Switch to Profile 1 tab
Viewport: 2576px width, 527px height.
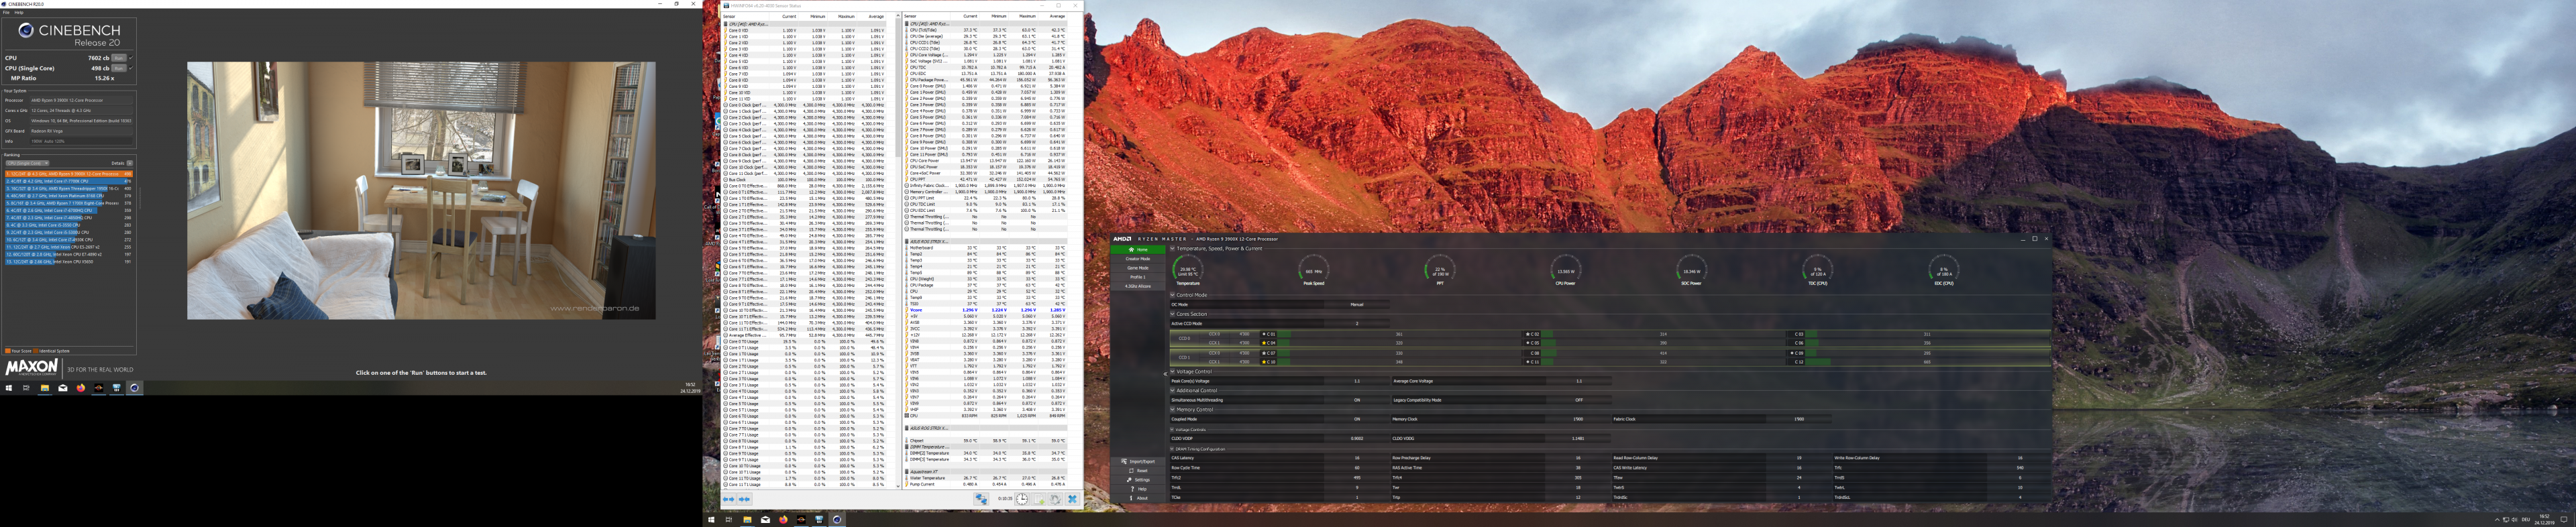pos(1138,277)
